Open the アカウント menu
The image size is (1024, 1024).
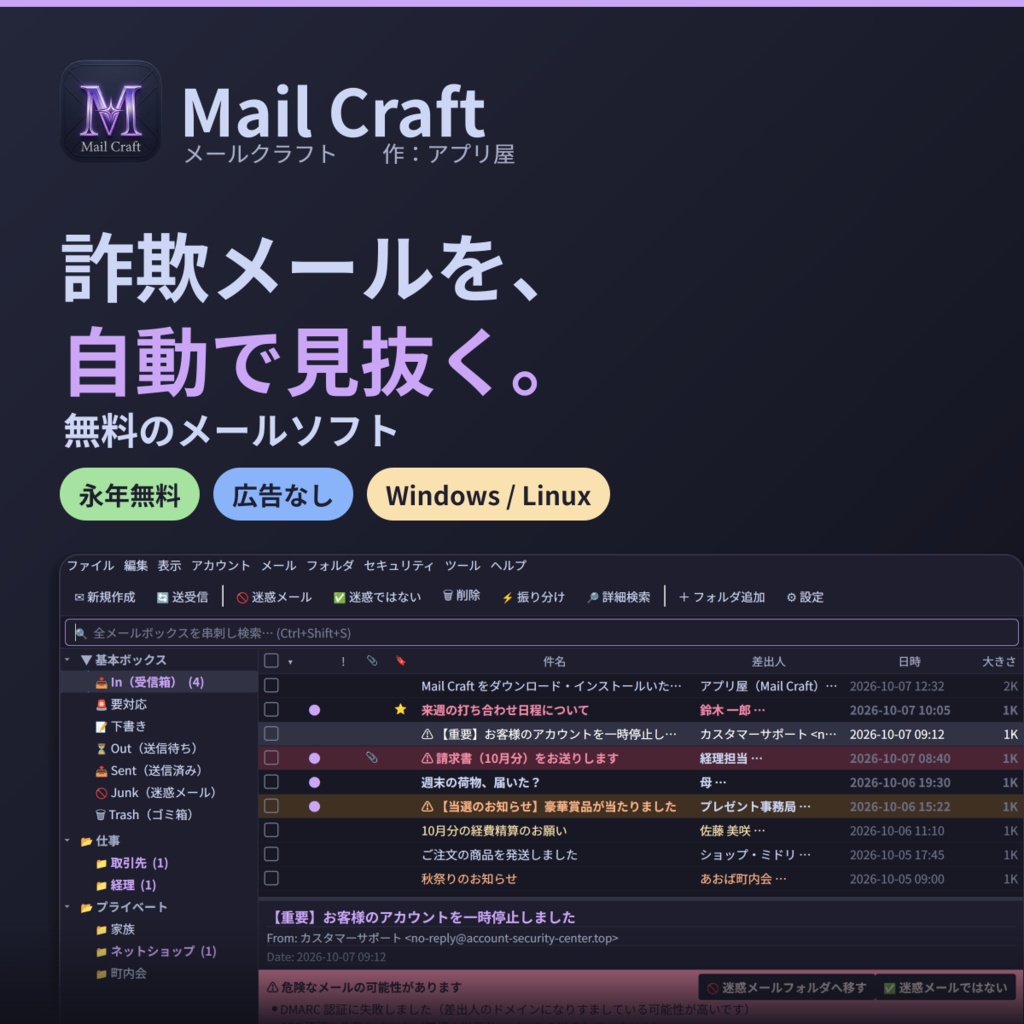point(221,566)
